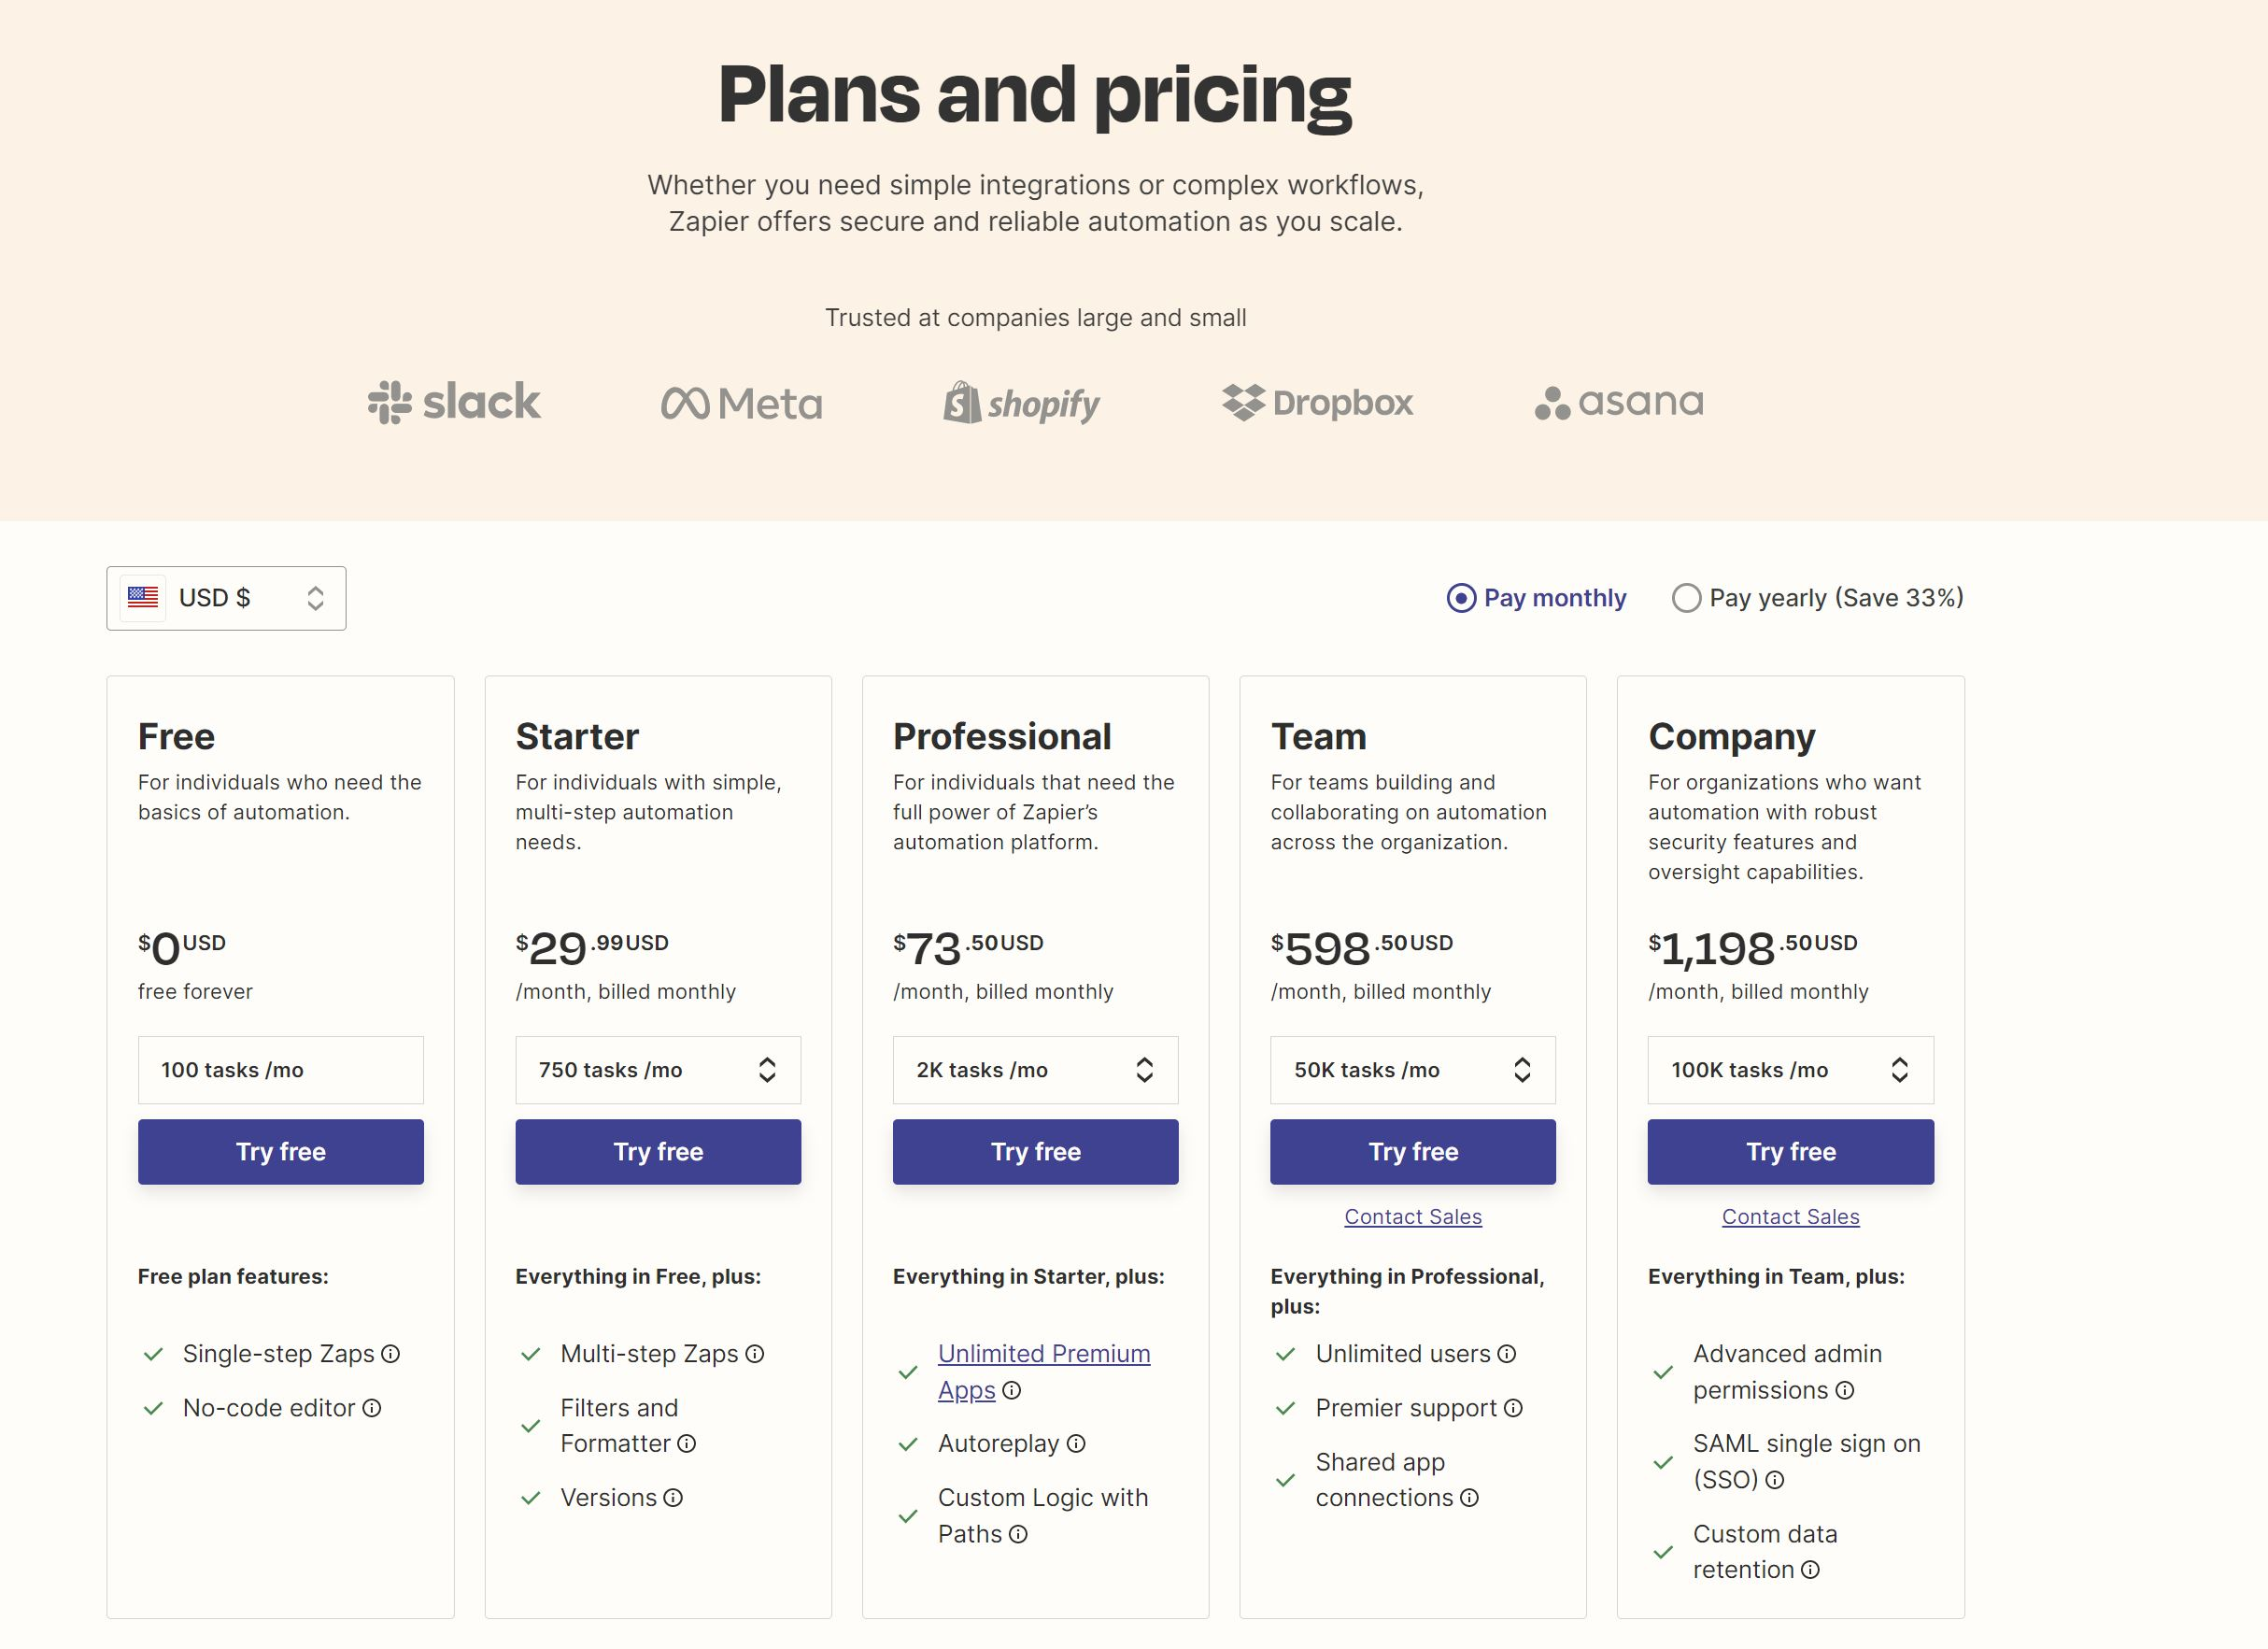Toggle Pay yearly to save 33%
This screenshot has height=1649, width=2268.
1683,597
